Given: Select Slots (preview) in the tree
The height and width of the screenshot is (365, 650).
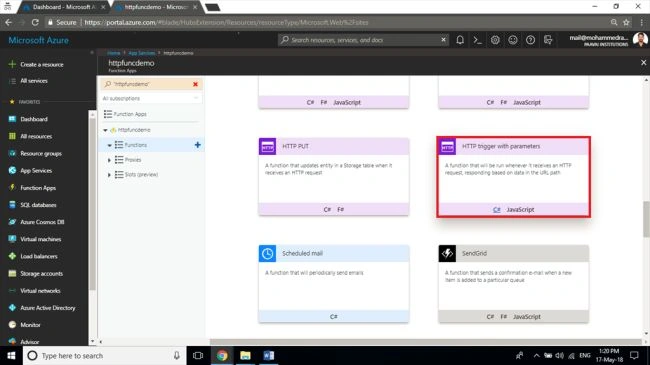Looking at the screenshot, I should [141, 175].
